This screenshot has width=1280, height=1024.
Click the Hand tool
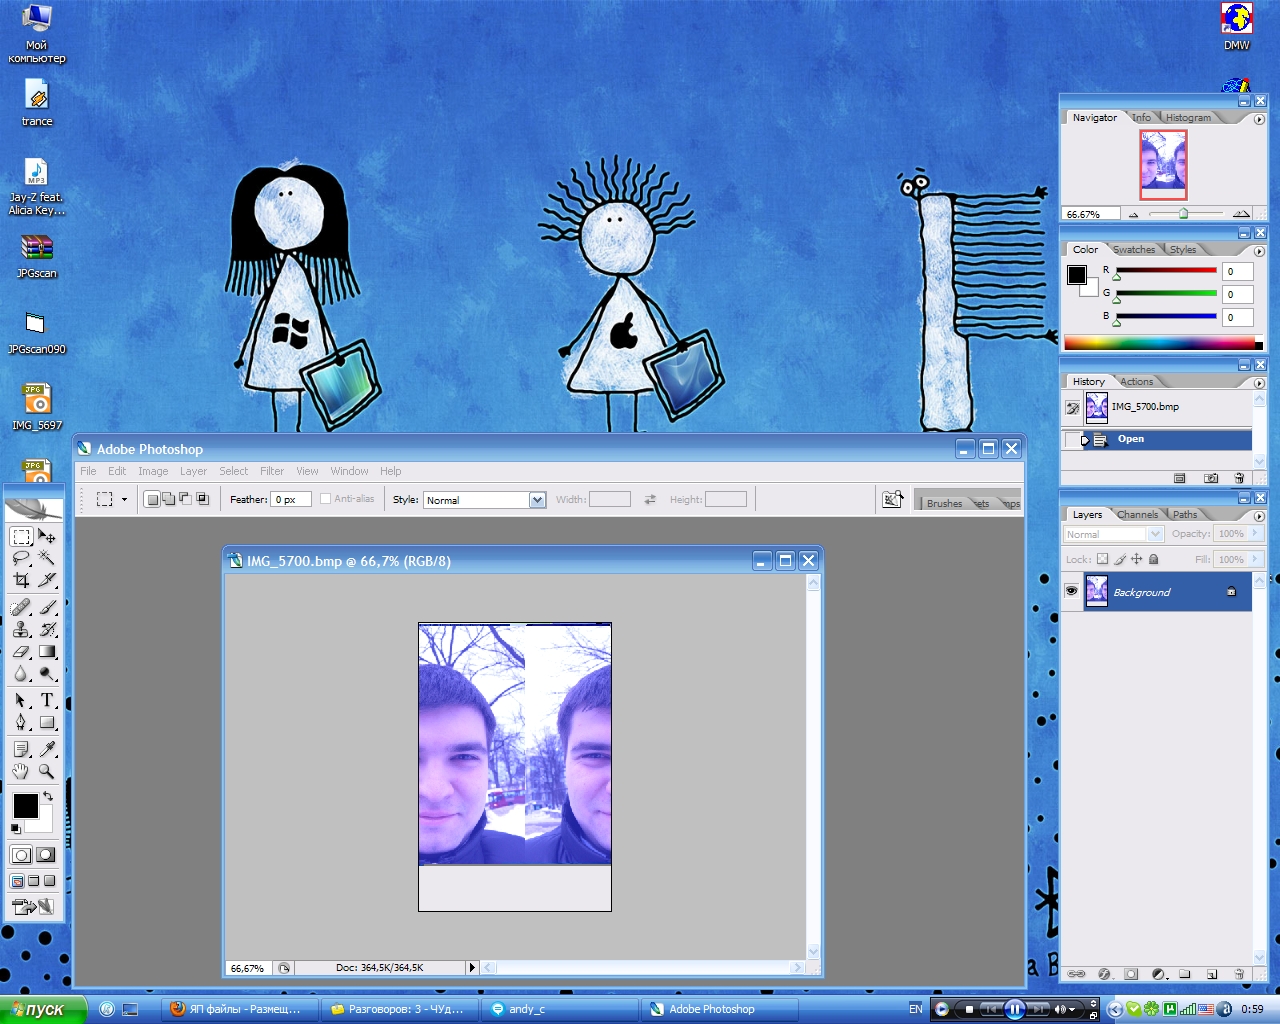21,771
